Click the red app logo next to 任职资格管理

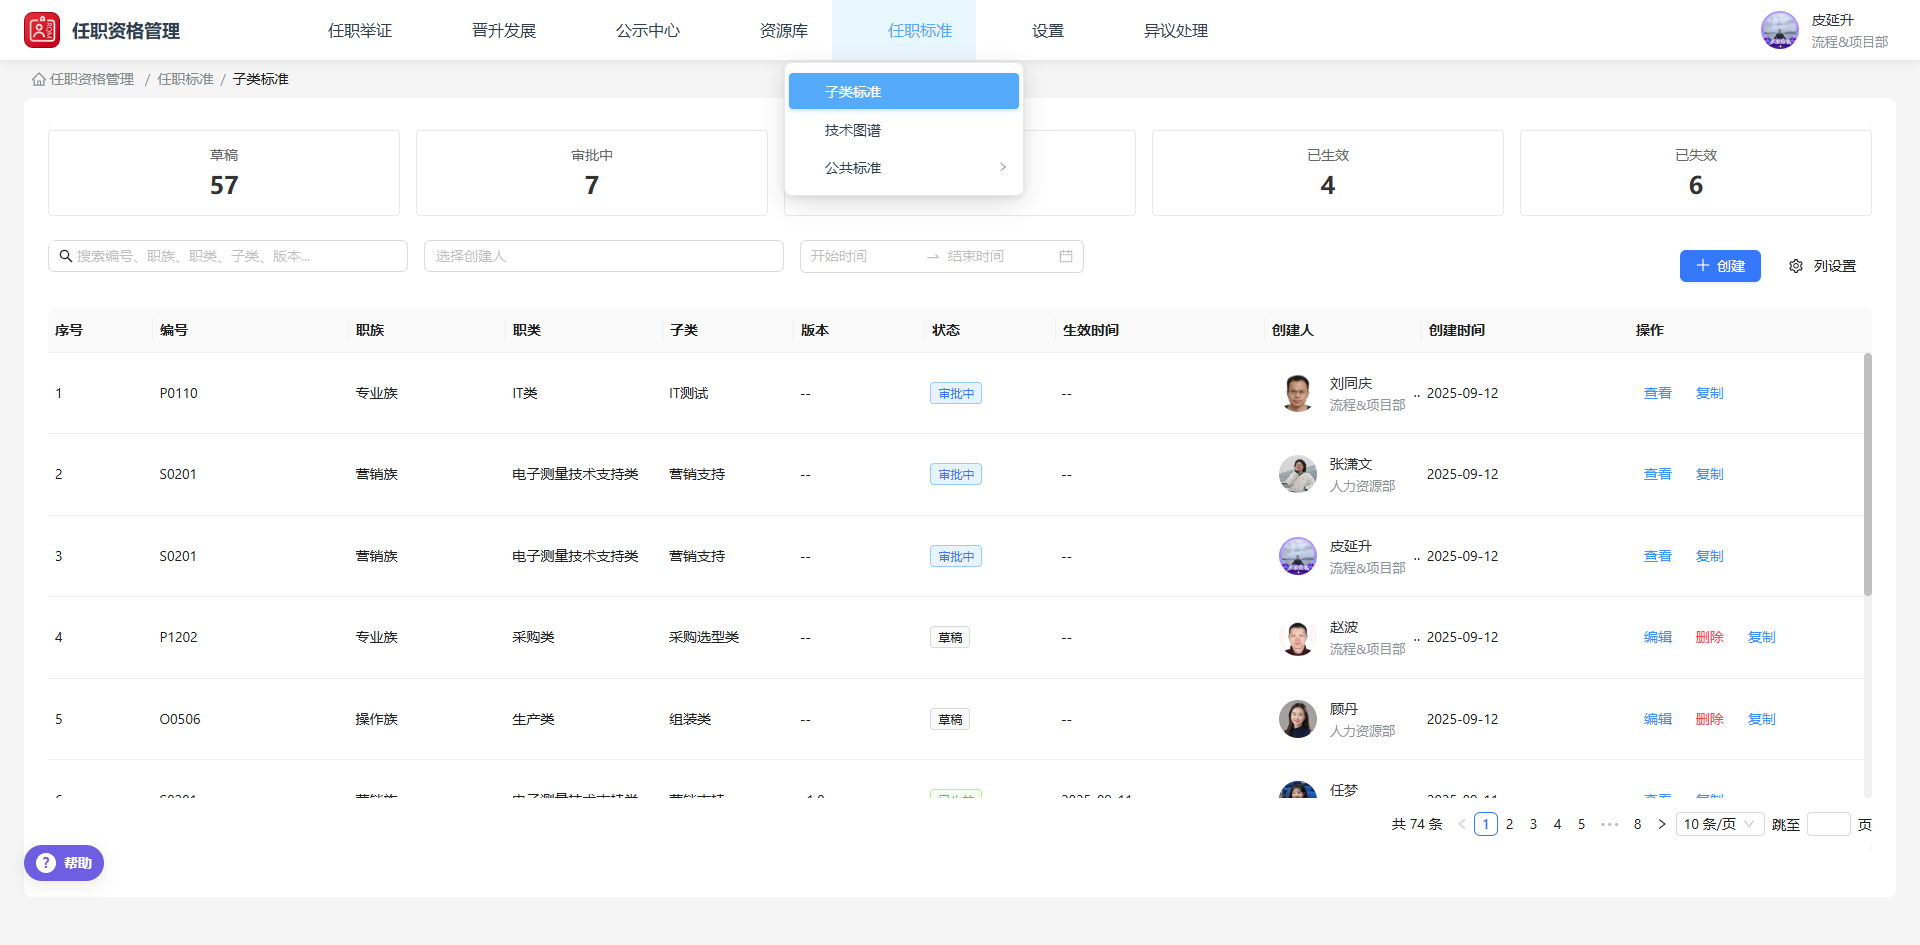(x=42, y=29)
